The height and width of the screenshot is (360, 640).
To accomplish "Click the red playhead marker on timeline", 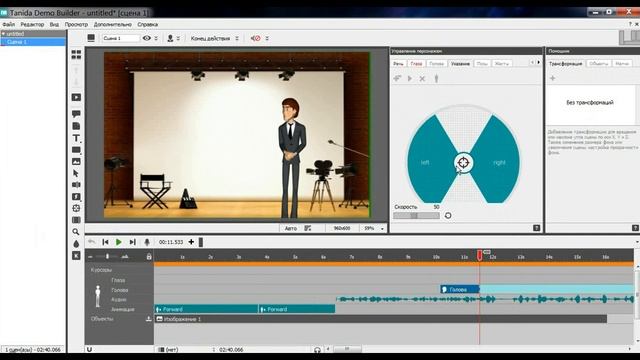I will coord(480,256).
